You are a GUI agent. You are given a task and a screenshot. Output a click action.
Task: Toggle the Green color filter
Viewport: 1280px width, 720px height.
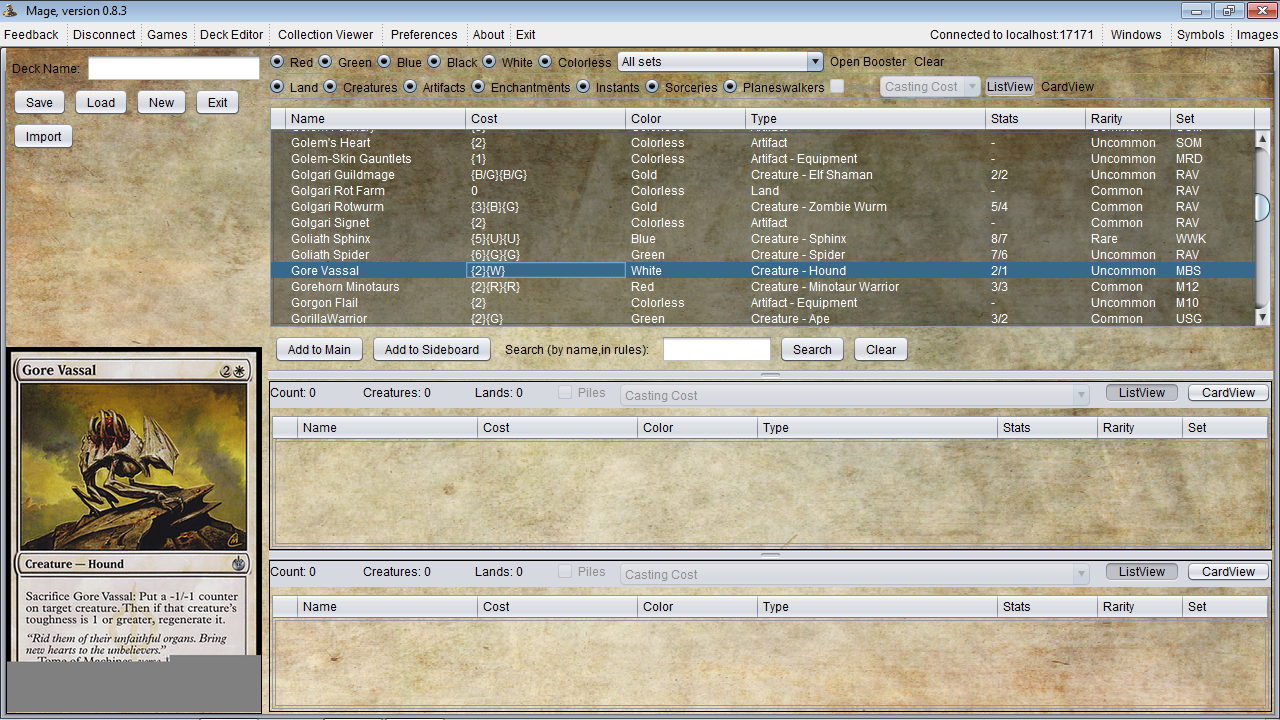325,62
